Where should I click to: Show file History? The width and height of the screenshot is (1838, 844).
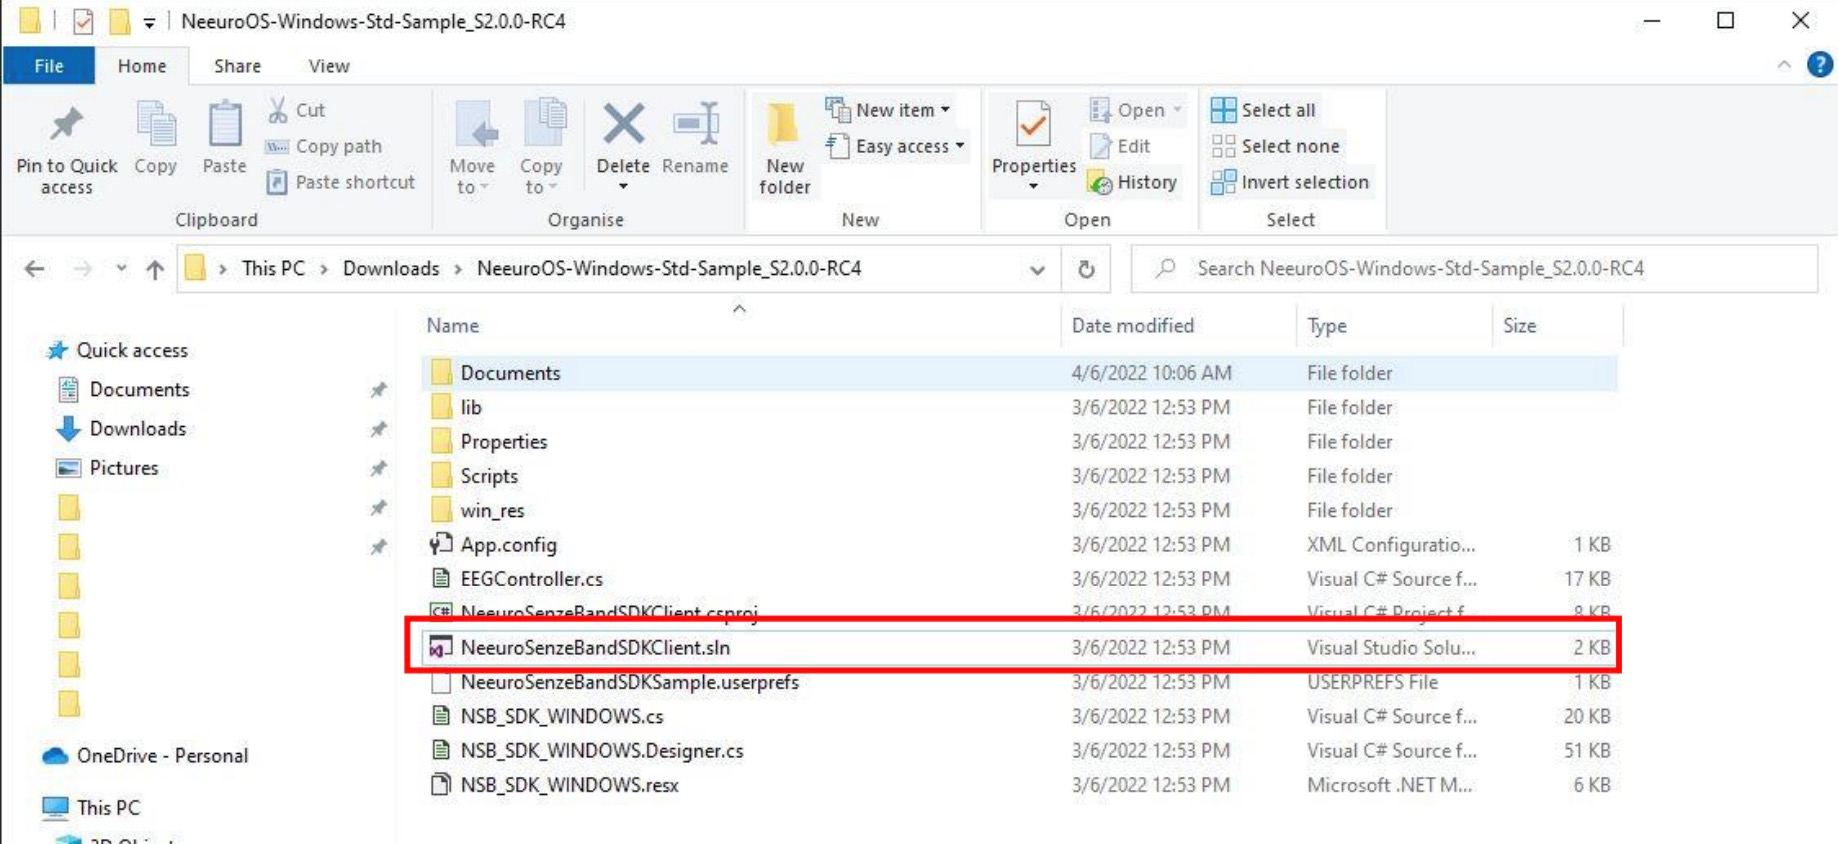(x=1133, y=182)
